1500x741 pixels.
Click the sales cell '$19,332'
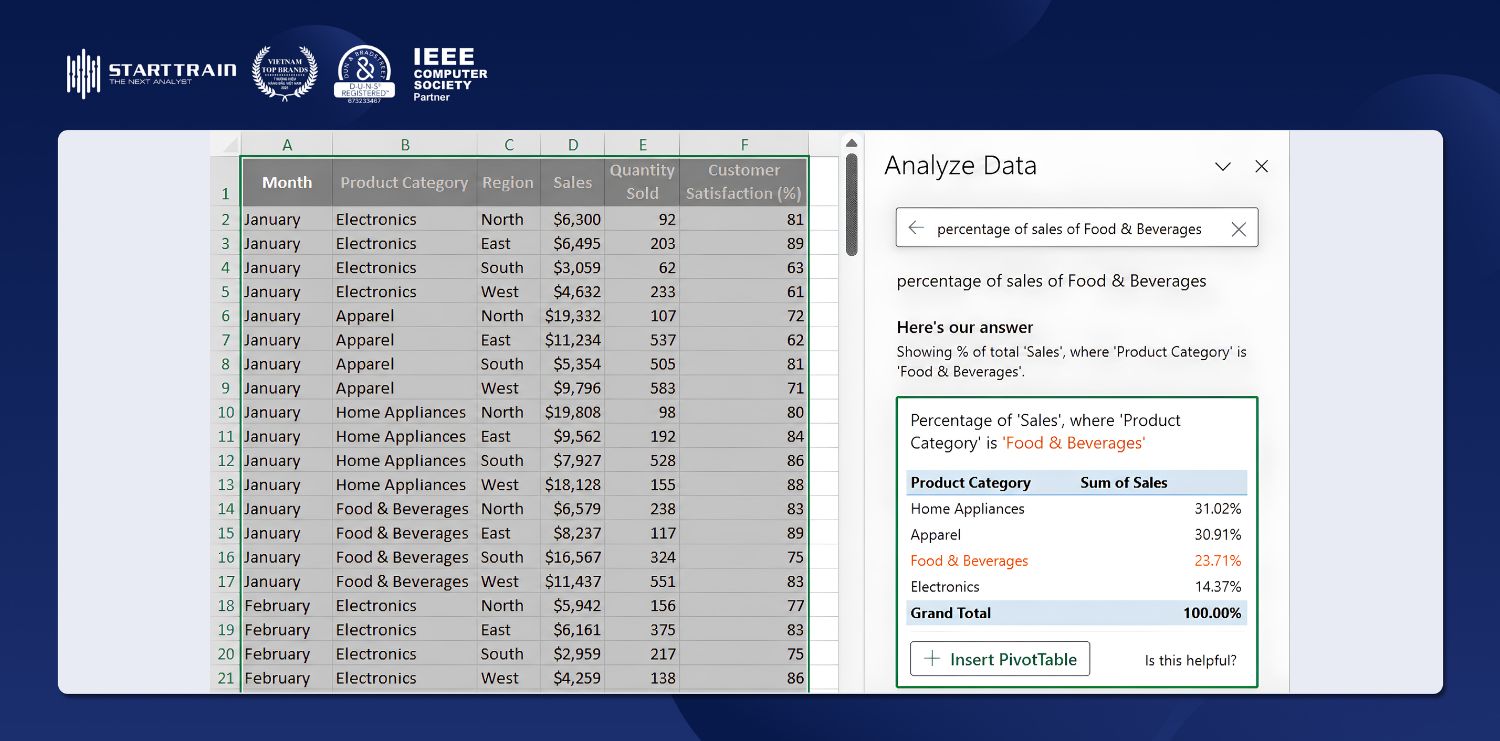[x=572, y=316]
